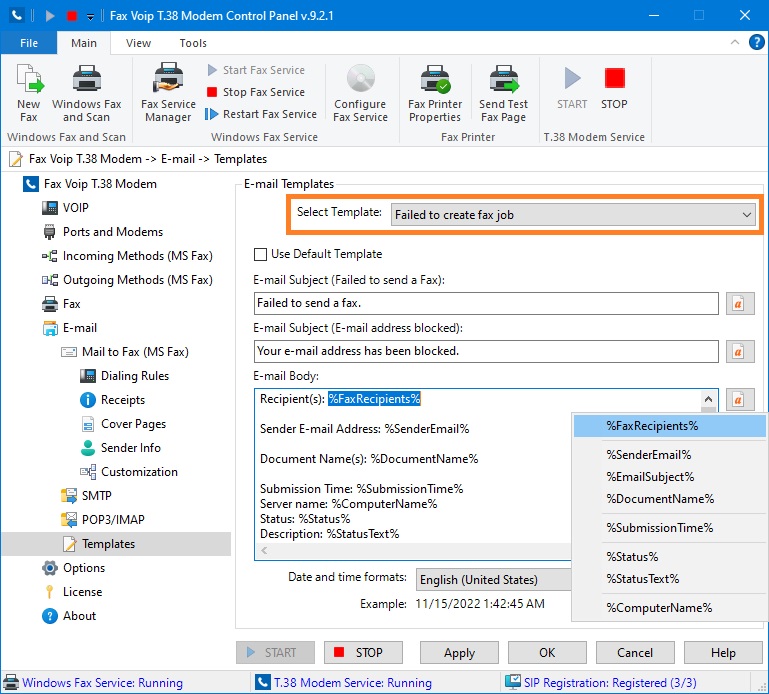769x694 pixels.
Task: Select Outgoing Methods (MS Fax)
Action: tap(127, 280)
